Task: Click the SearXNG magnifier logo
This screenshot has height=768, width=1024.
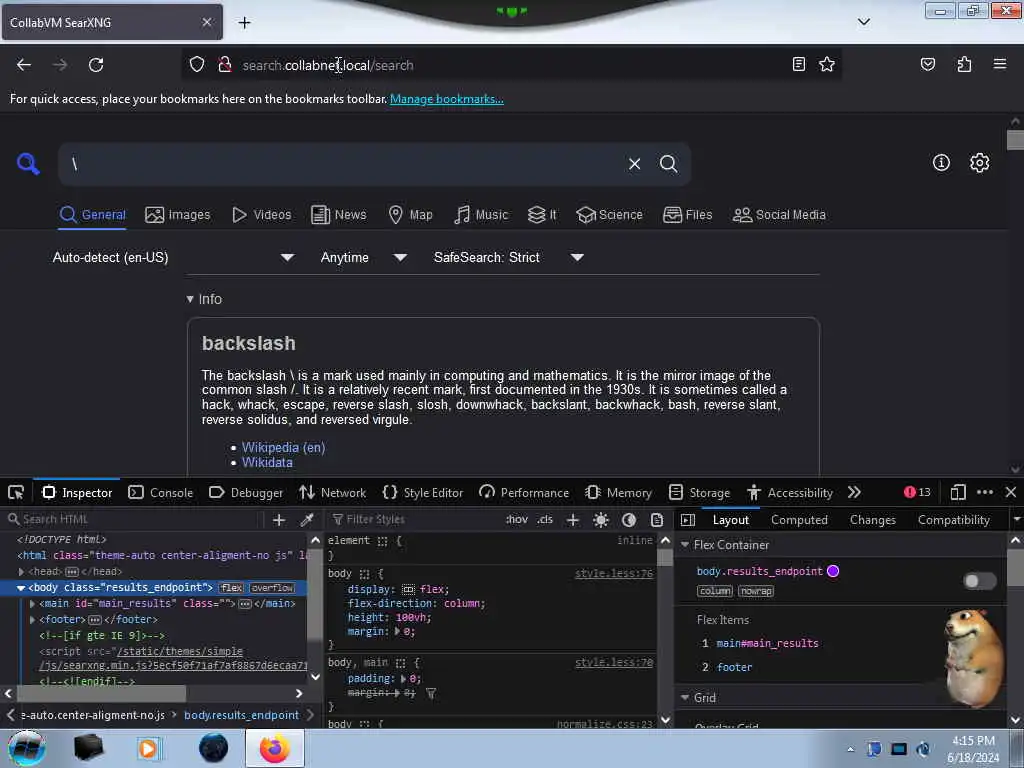Action: click(27, 163)
